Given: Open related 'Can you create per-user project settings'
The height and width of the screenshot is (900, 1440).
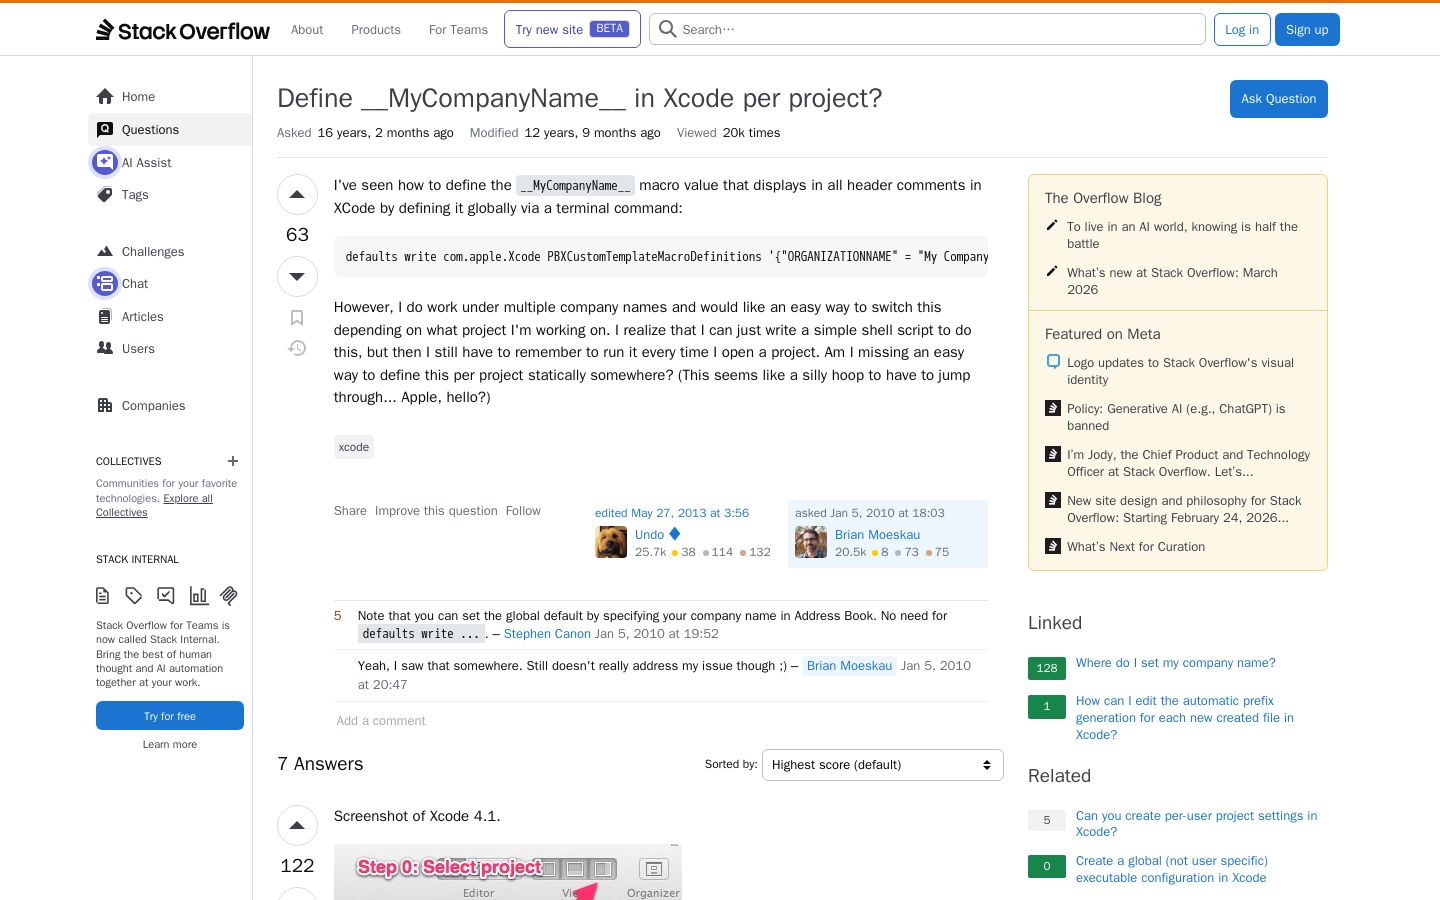Looking at the screenshot, I should 1196,824.
